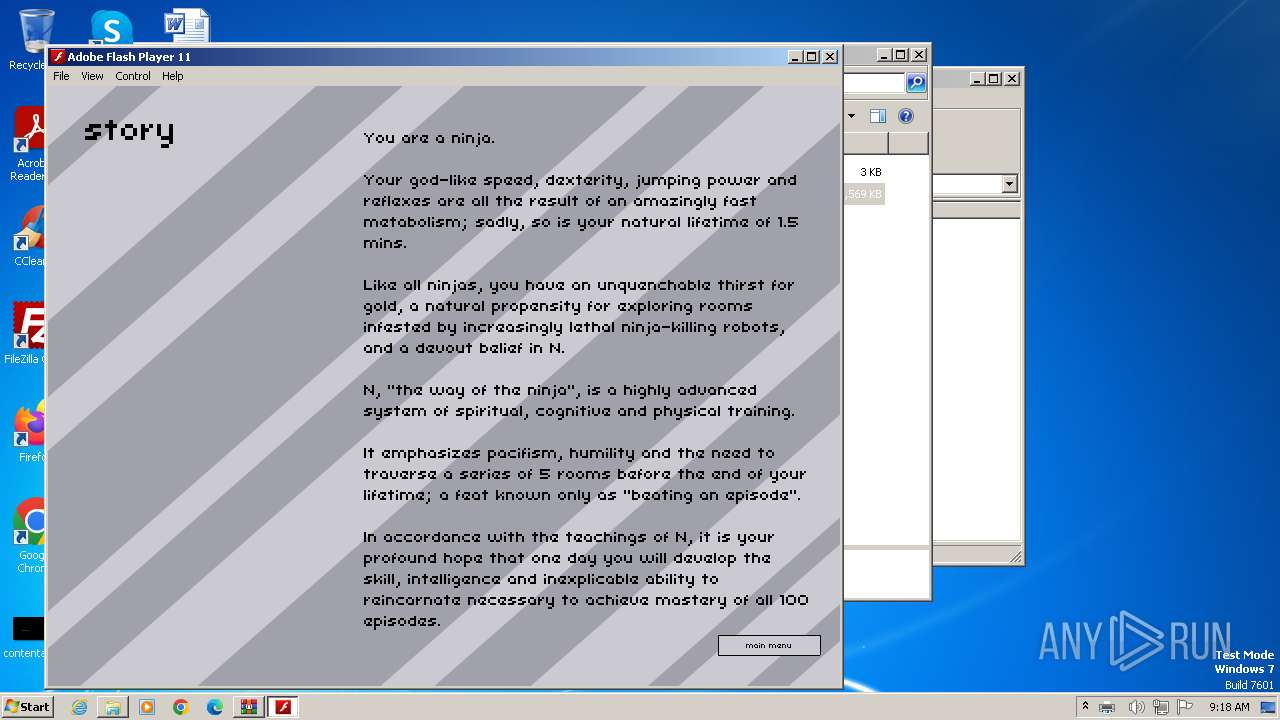Open the help icon in the Explorer window
The height and width of the screenshot is (720, 1280).
[905, 116]
